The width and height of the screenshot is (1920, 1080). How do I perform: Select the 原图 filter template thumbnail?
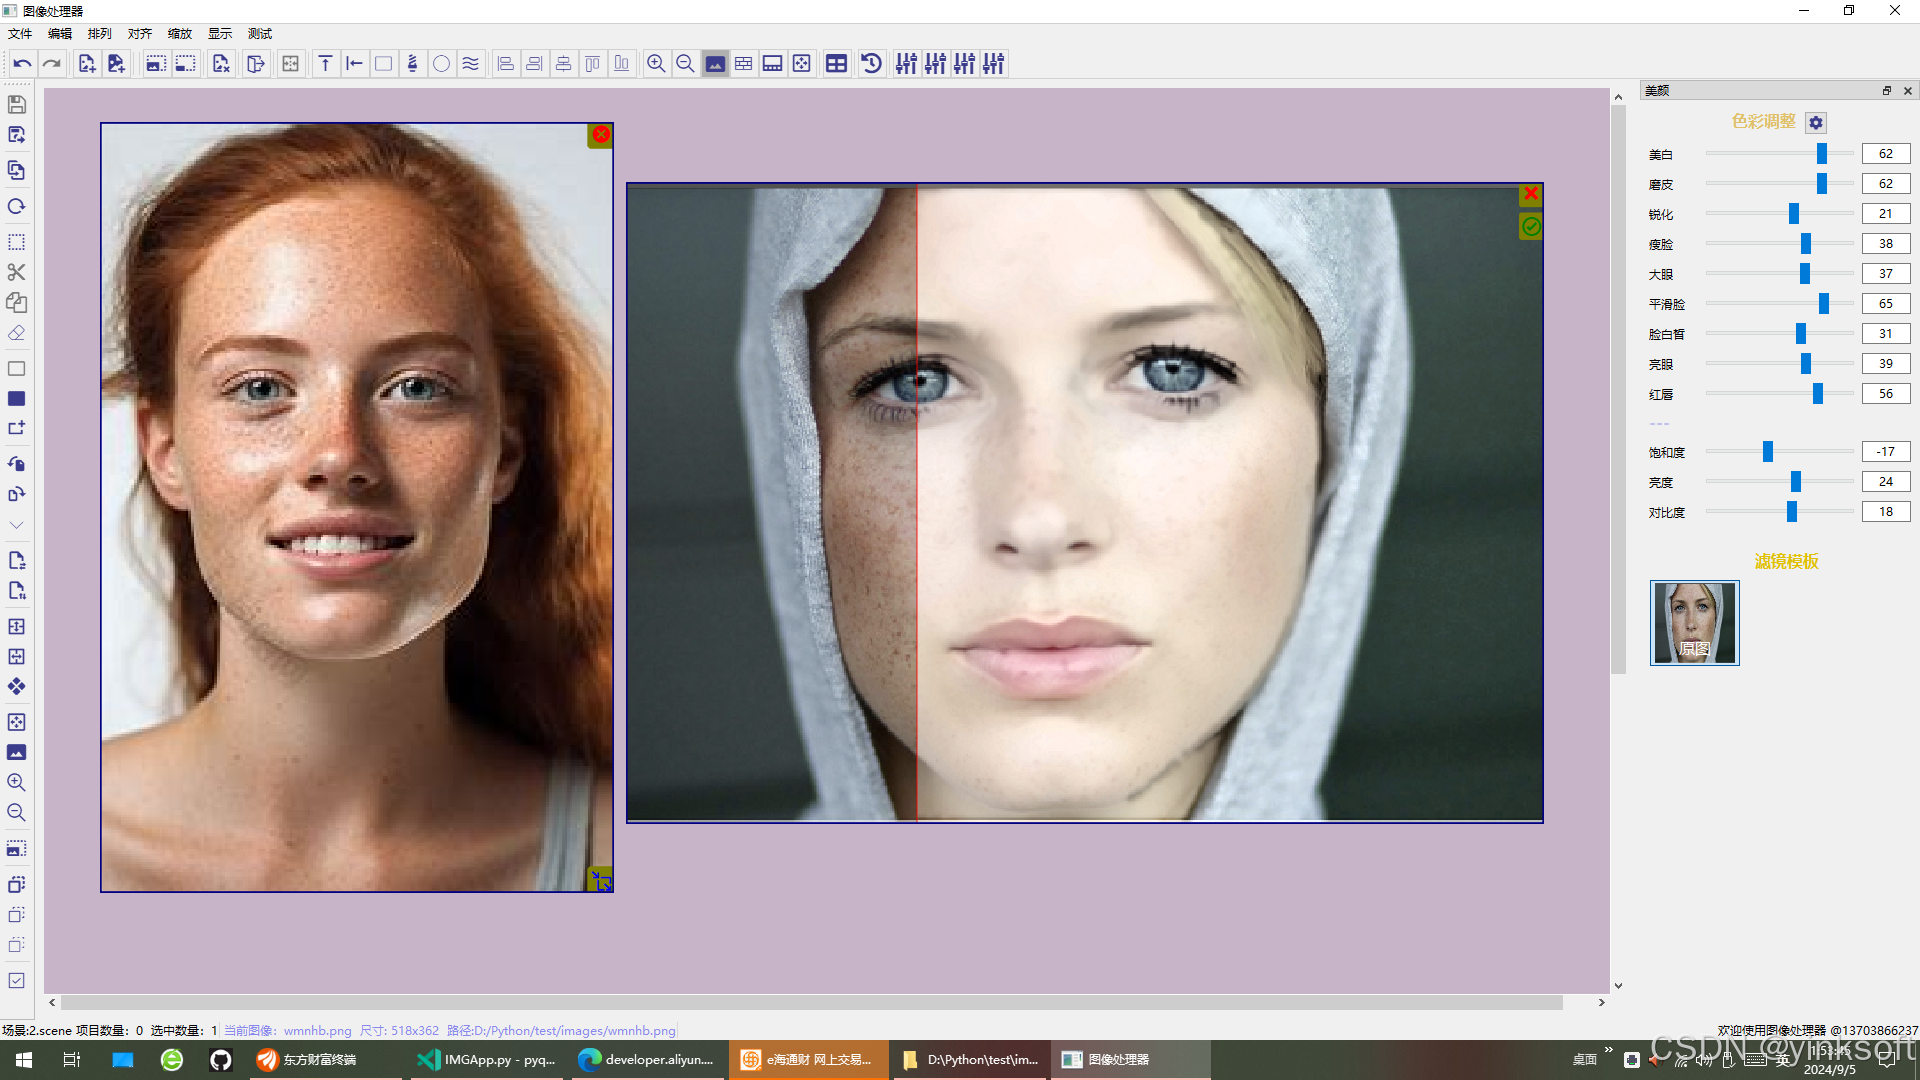1694,622
